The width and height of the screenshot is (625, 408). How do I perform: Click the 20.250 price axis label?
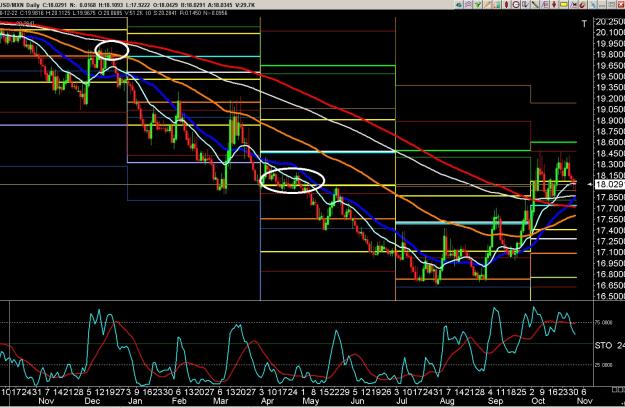[x=610, y=22]
